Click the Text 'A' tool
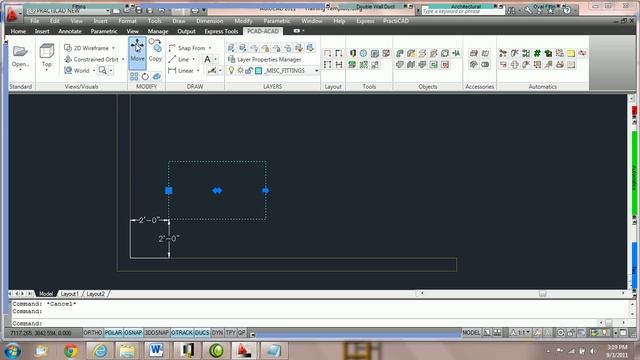This screenshot has width=640, height=360. click(x=207, y=59)
